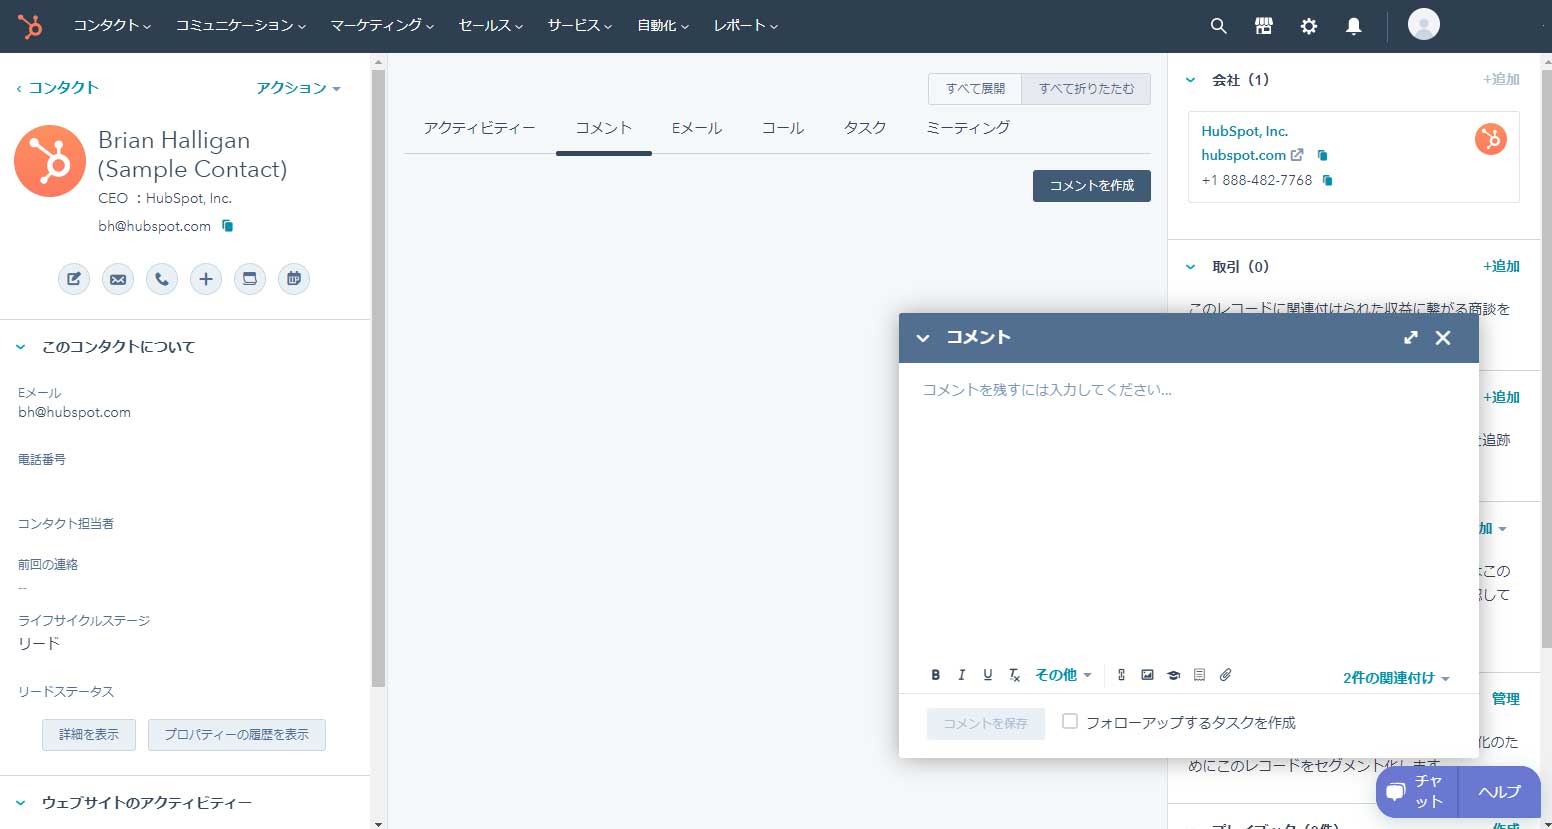Insert knowledge article graduation cap icon
Image resolution: width=1552 pixels, height=829 pixels.
click(1174, 675)
